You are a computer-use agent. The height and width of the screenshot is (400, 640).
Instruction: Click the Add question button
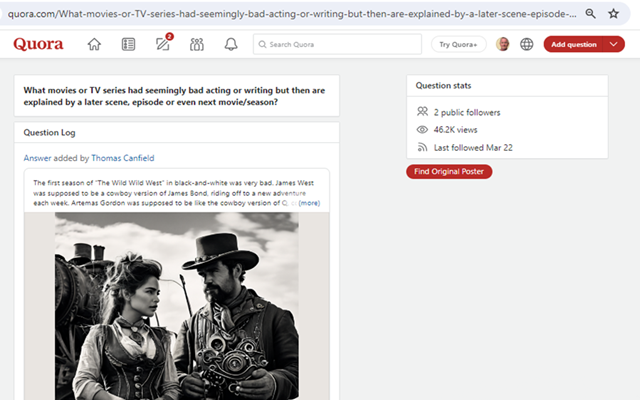pos(574,44)
